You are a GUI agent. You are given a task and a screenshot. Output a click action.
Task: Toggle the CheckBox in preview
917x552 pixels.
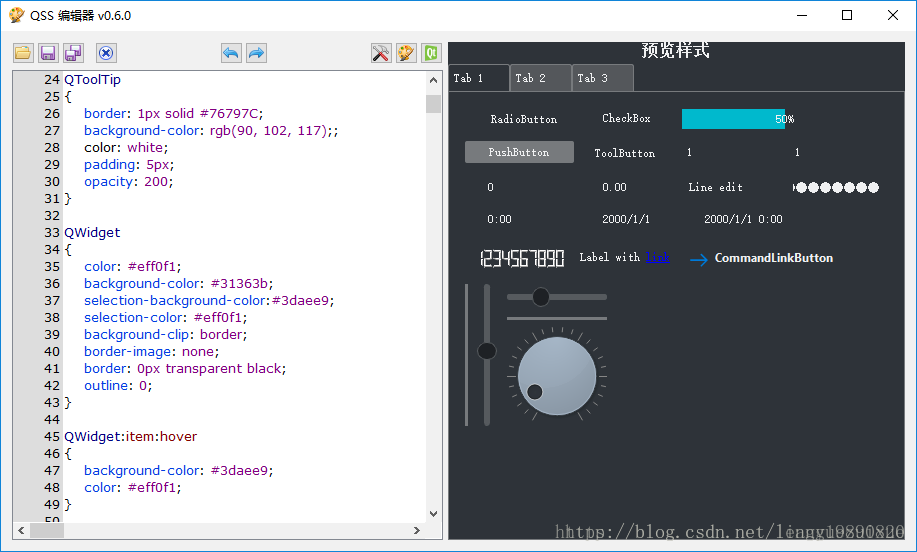(626, 119)
